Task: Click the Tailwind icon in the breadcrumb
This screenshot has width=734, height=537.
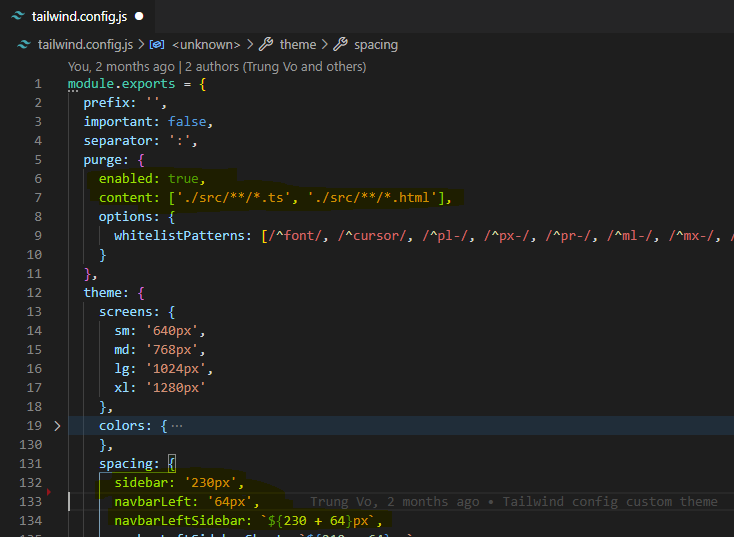Action: [24, 44]
